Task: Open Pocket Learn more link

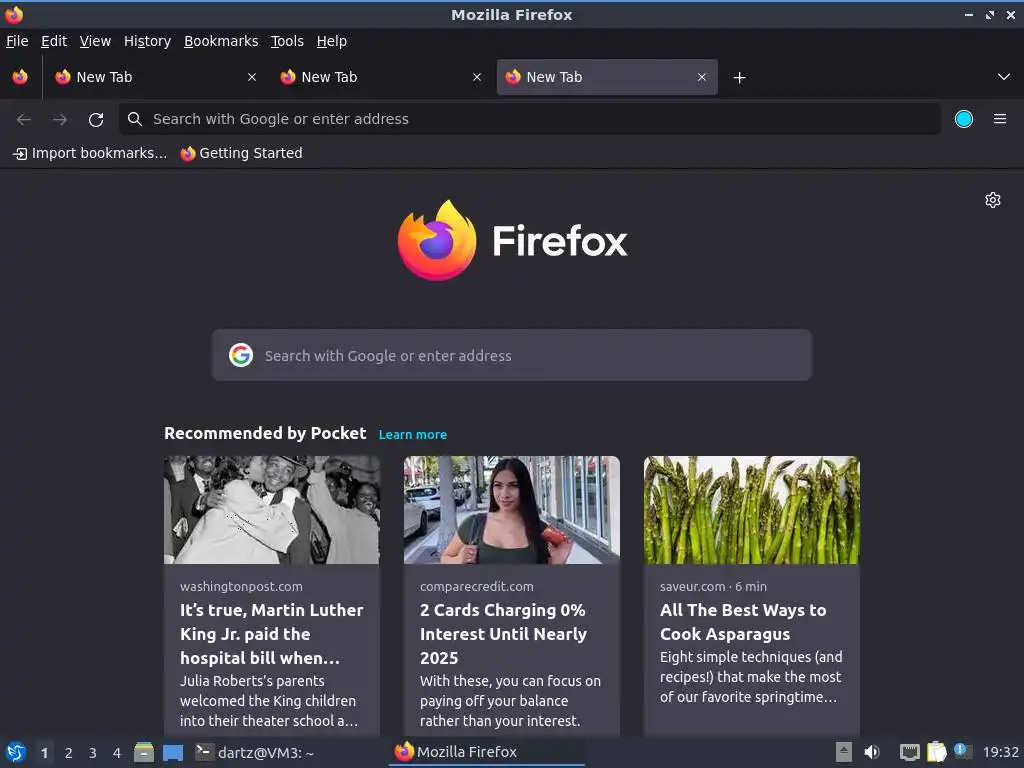Action: (413, 435)
